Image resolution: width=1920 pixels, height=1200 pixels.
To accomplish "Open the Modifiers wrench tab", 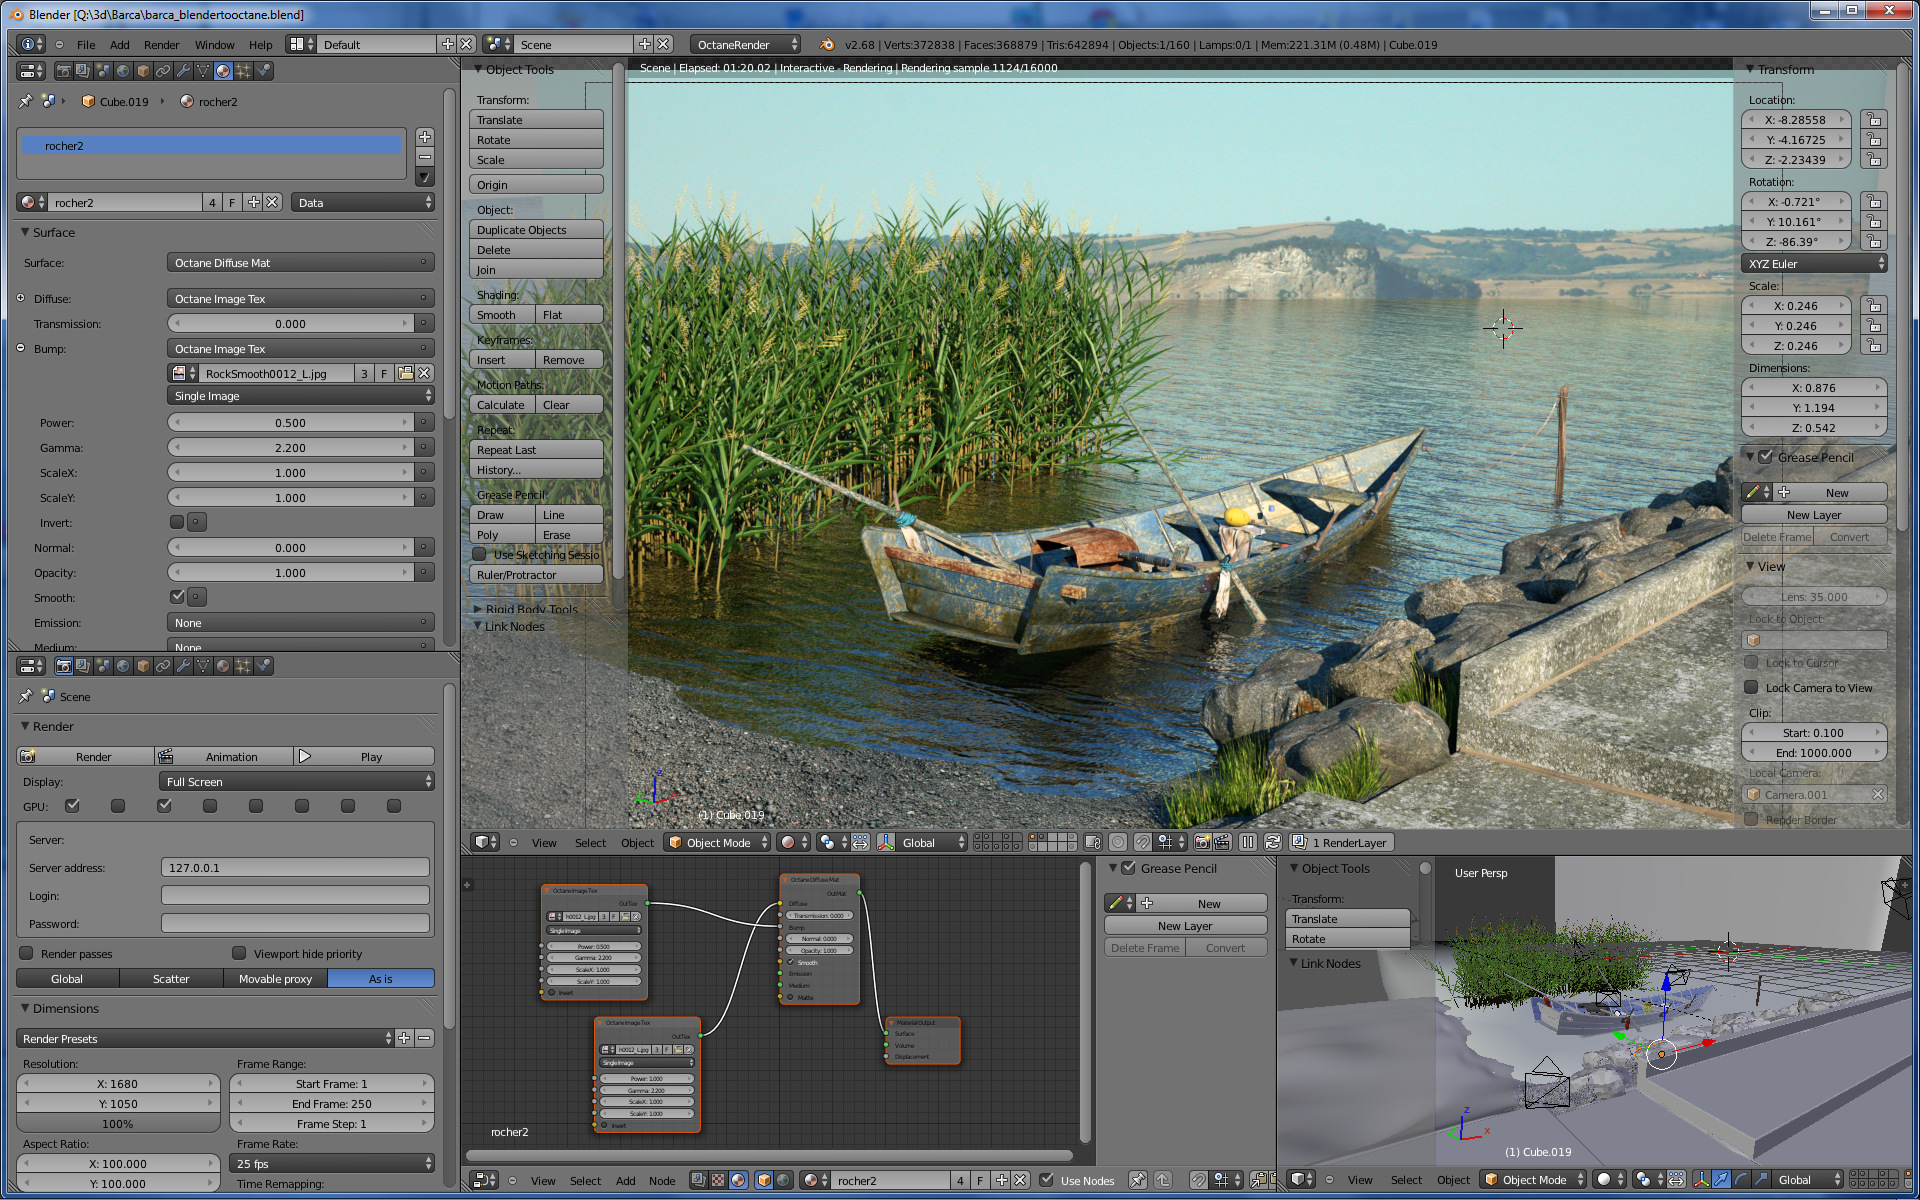I will point(183,71).
